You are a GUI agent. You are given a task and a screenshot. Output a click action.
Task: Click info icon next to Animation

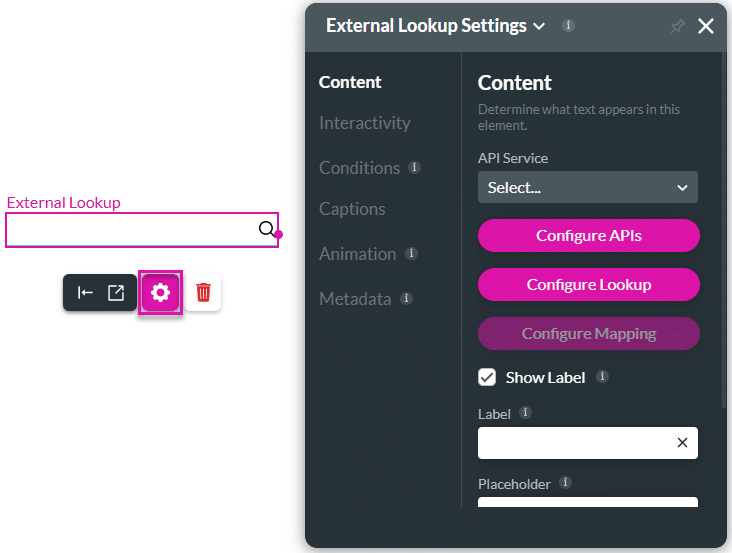(411, 253)
